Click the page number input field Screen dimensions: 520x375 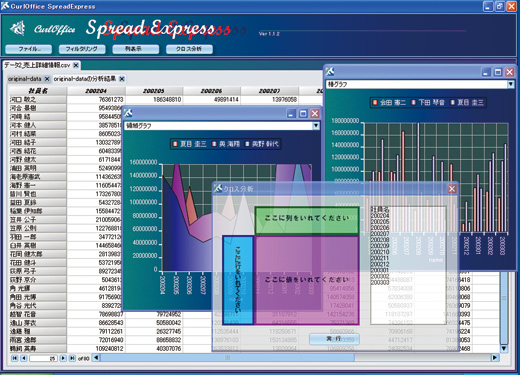click(x=43, y=358)
